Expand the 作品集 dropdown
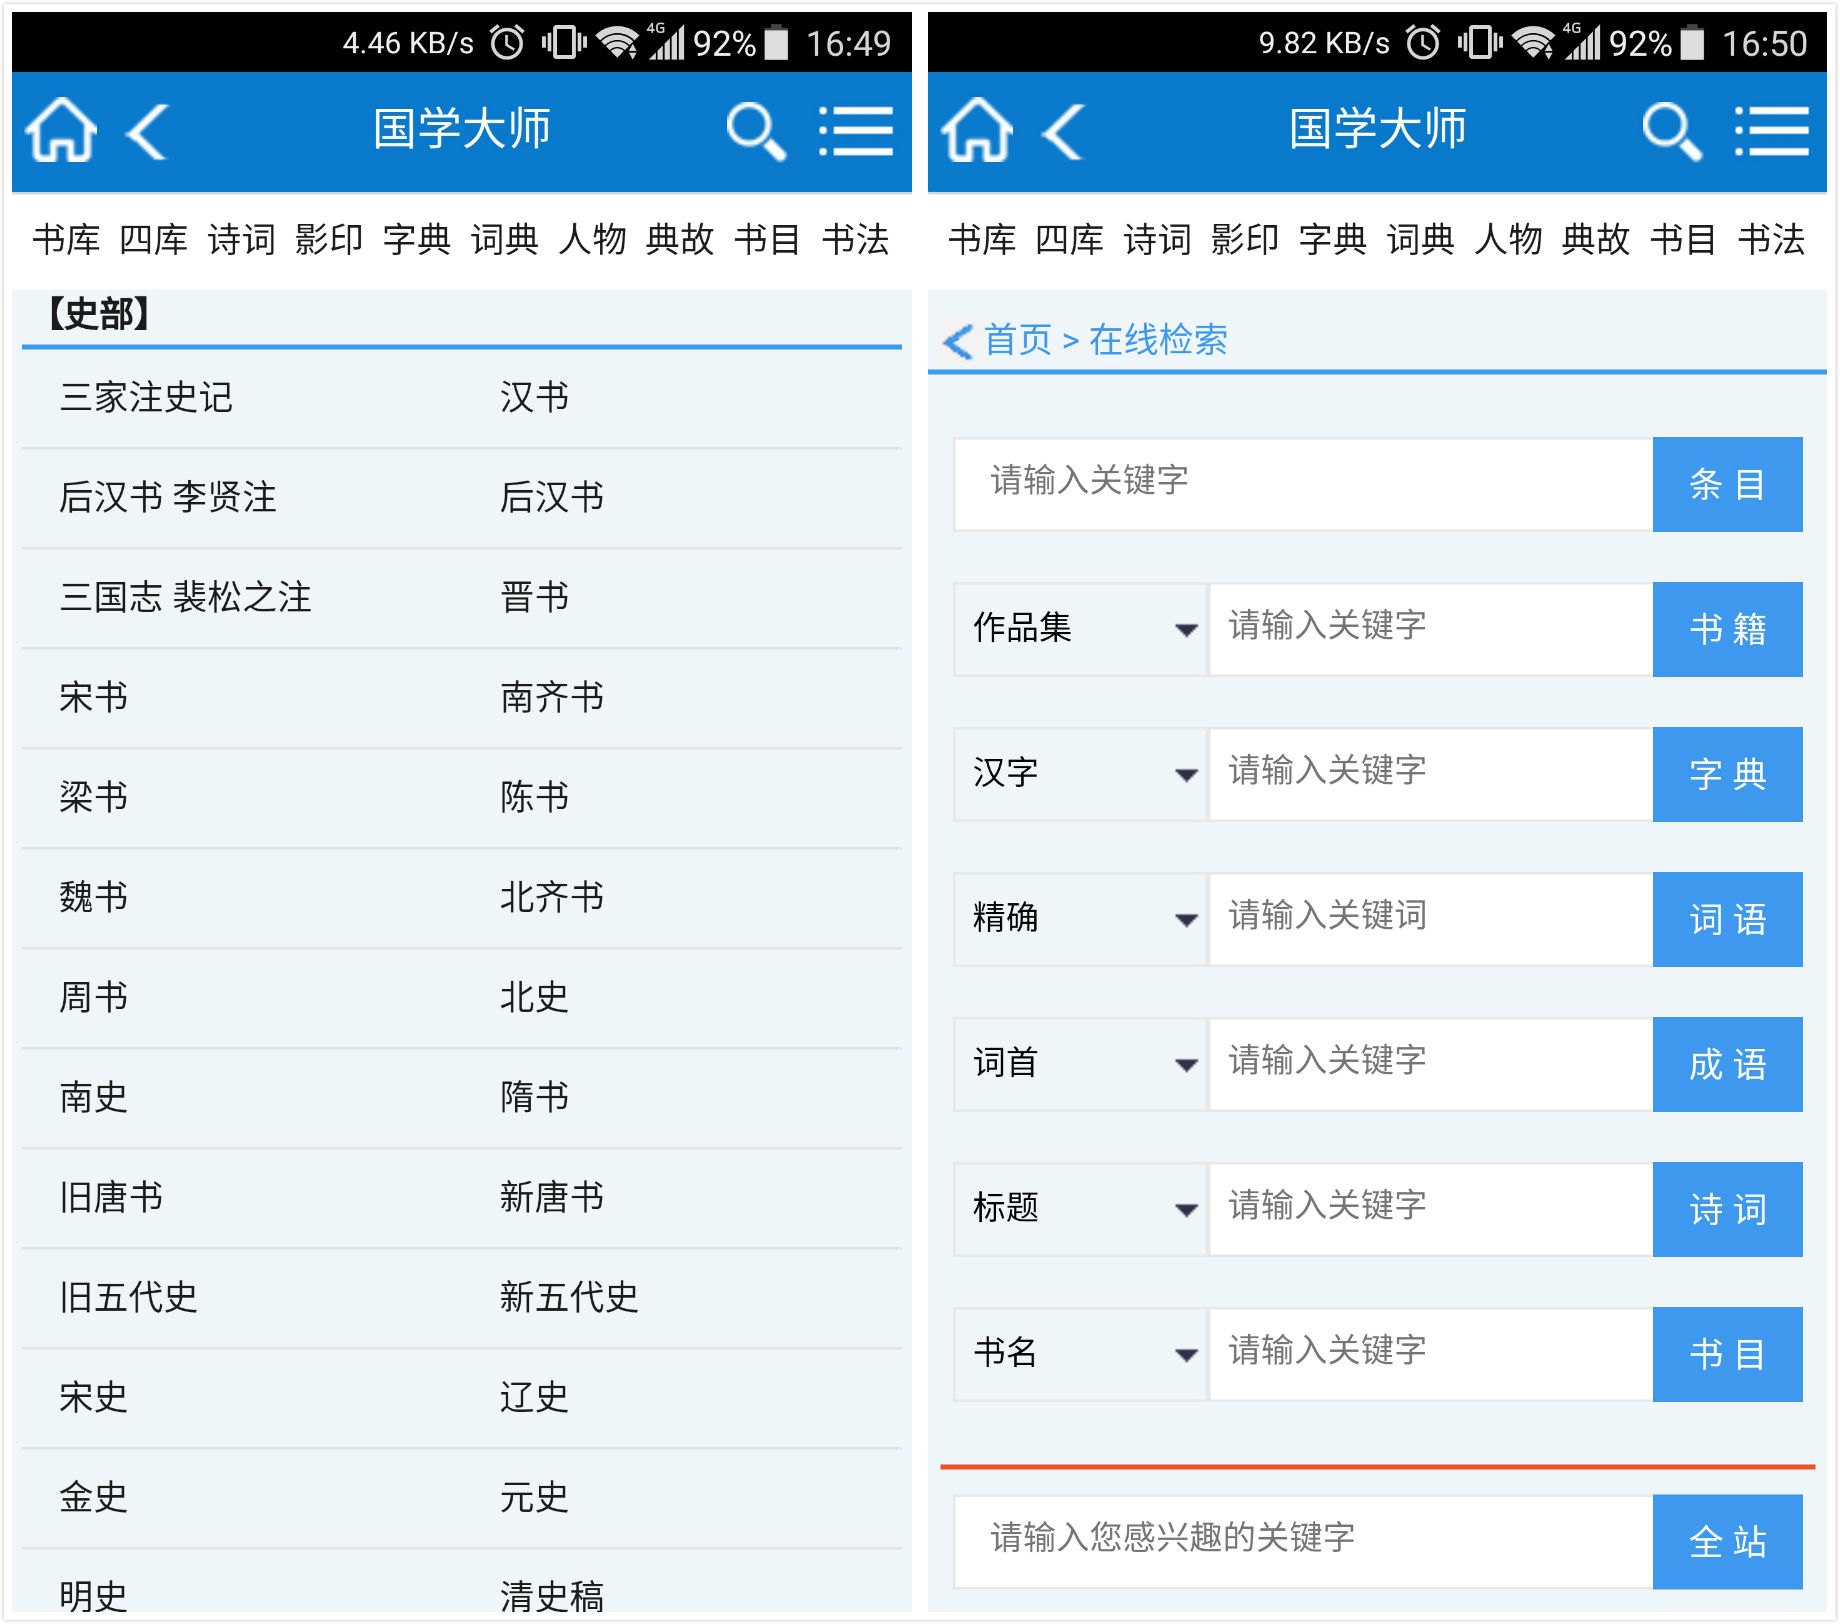1840x1624 pixels. [1081, 629]
